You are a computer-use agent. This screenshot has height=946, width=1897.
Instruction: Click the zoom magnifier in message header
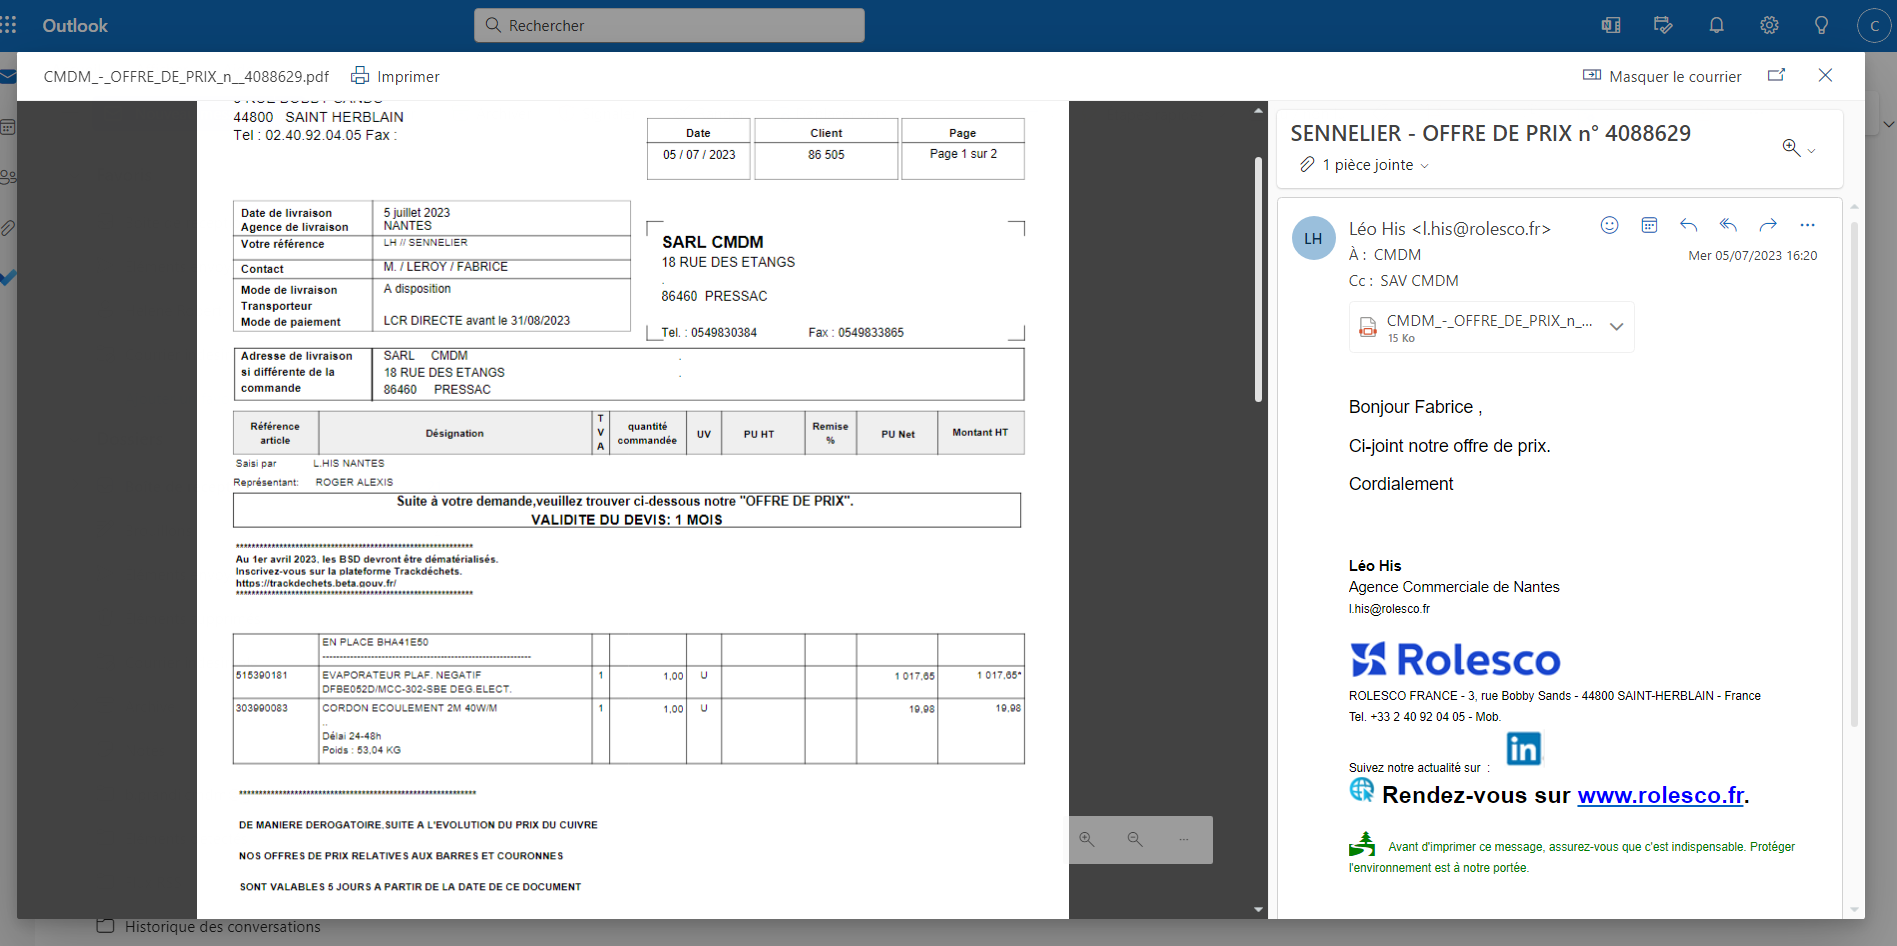pyautogui.click(x=1791, y=148)
